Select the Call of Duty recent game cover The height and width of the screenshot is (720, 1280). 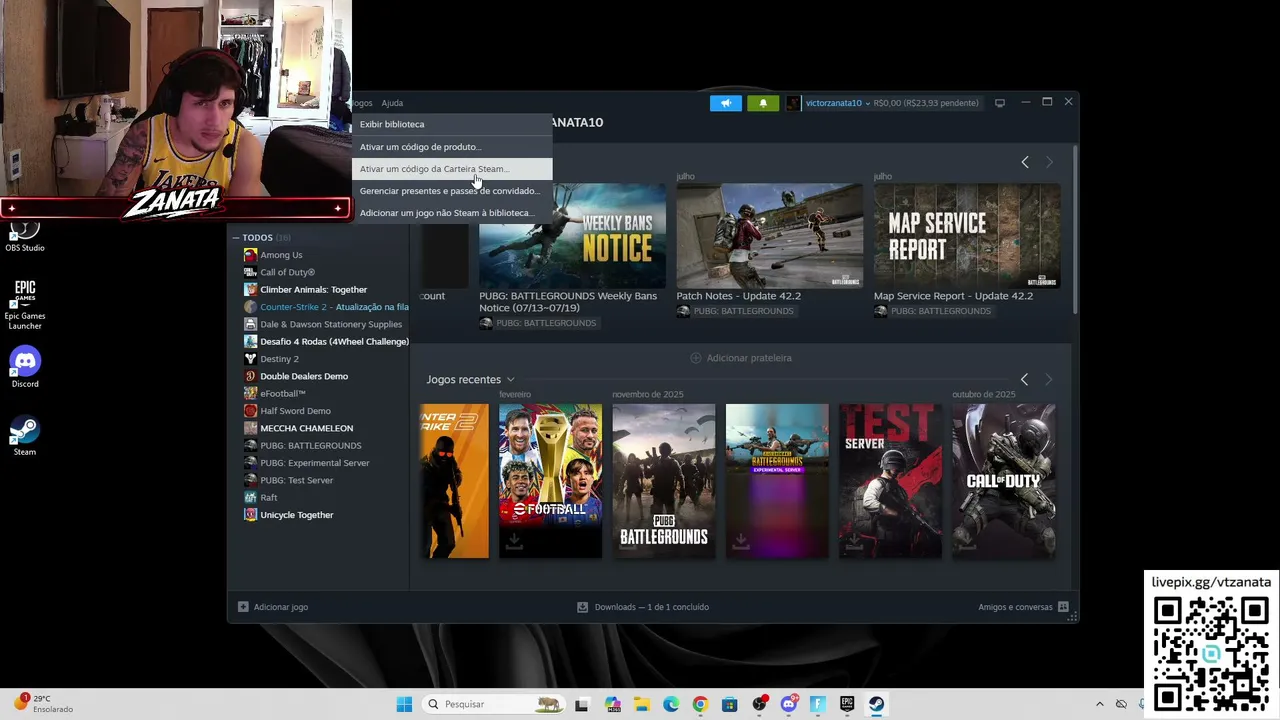[x=1003, y=481]
